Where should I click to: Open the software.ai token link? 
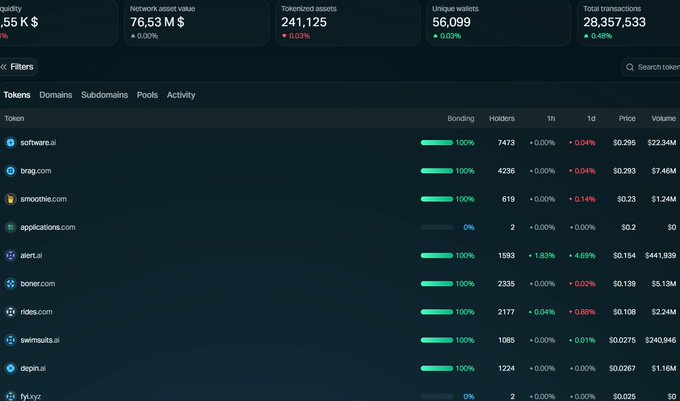pyautogui.click(x=38, y=143)
